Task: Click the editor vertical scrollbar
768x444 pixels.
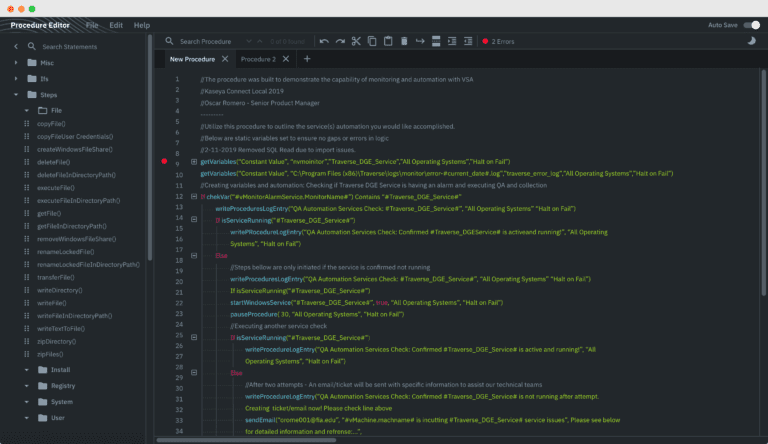Action: click(x=763, y=182)
